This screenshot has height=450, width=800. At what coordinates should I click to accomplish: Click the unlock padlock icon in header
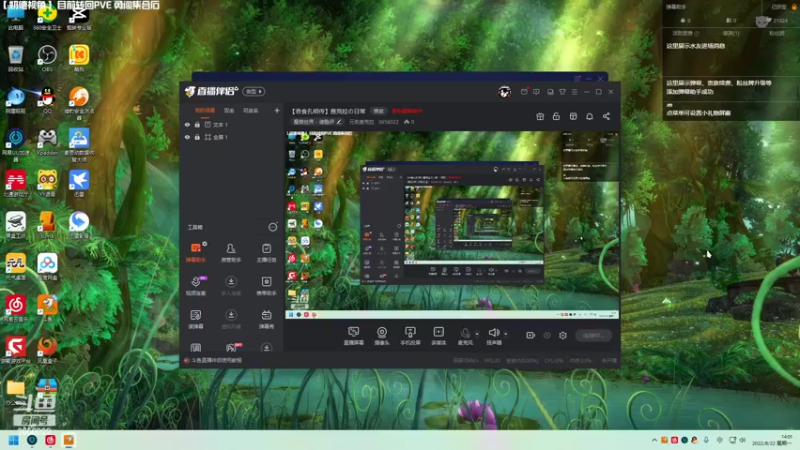[x=556, y=116]
